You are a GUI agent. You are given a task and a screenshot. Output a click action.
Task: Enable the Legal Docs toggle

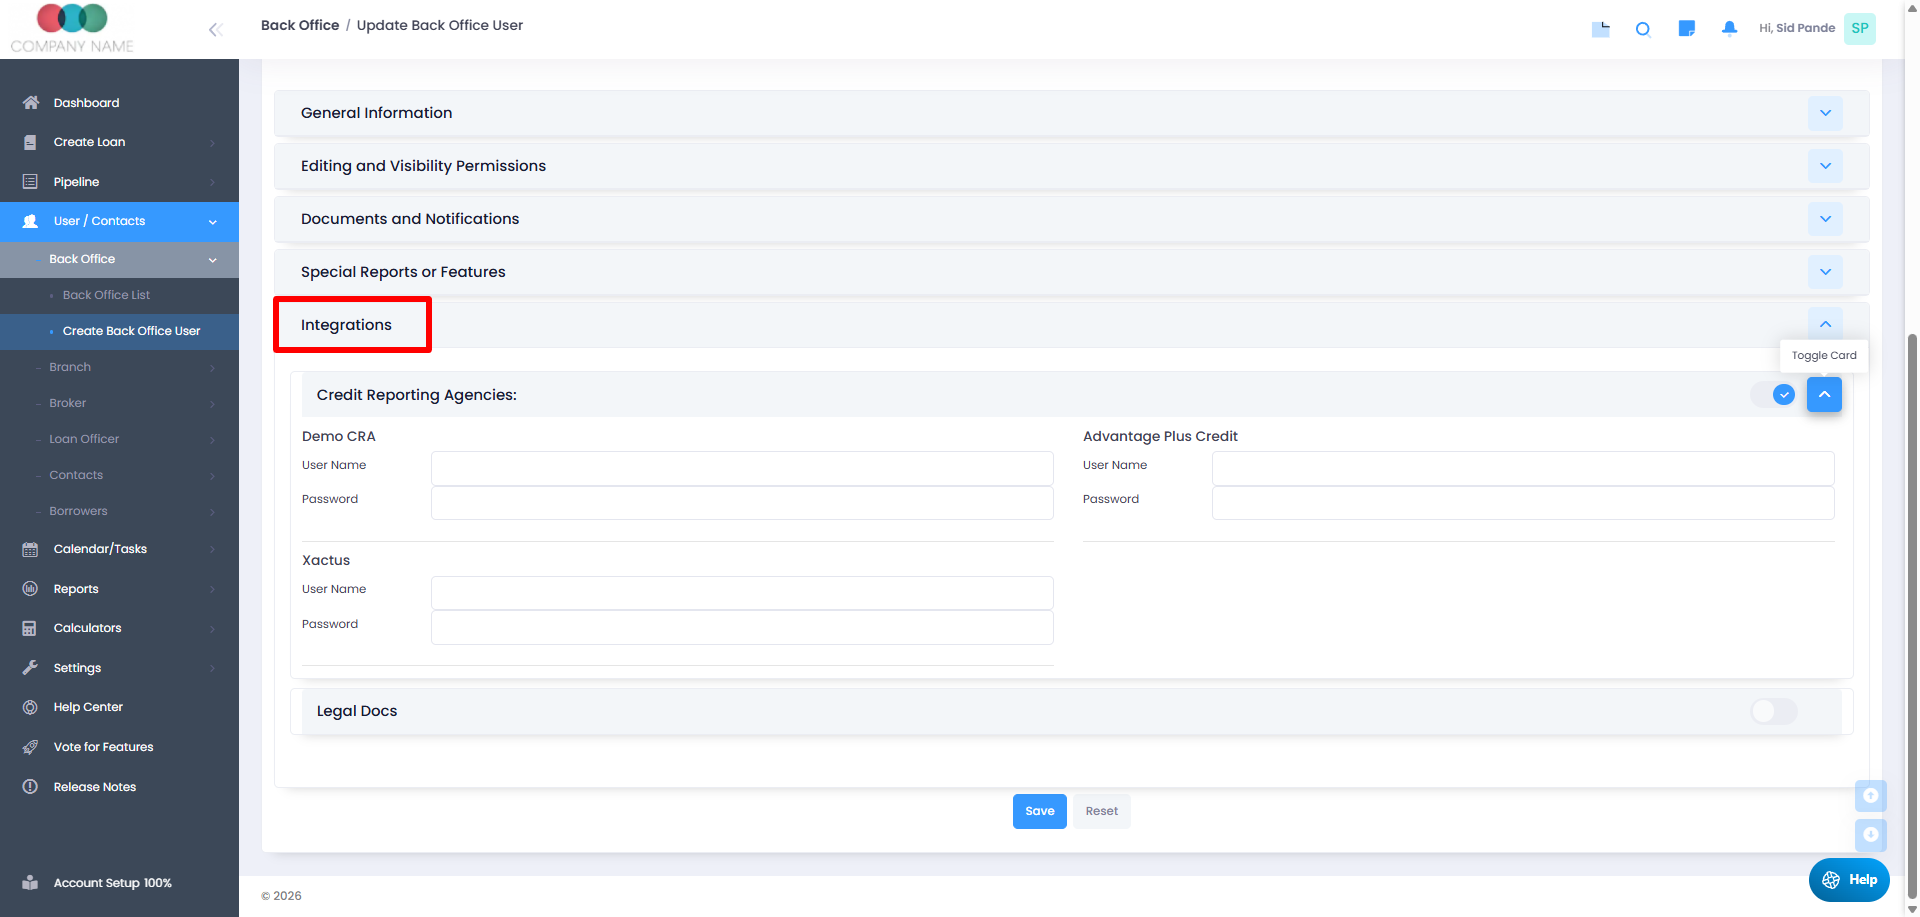1774,711
